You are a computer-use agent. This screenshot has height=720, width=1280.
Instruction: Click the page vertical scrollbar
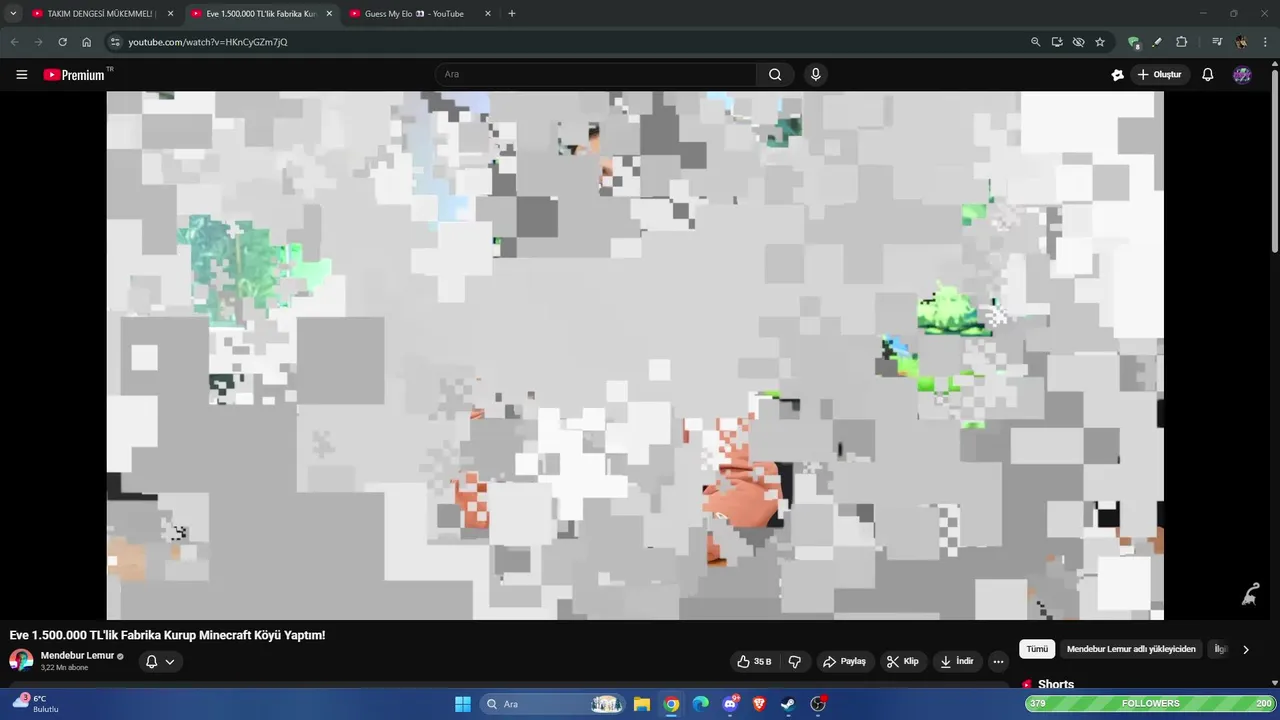point(1274,160)
